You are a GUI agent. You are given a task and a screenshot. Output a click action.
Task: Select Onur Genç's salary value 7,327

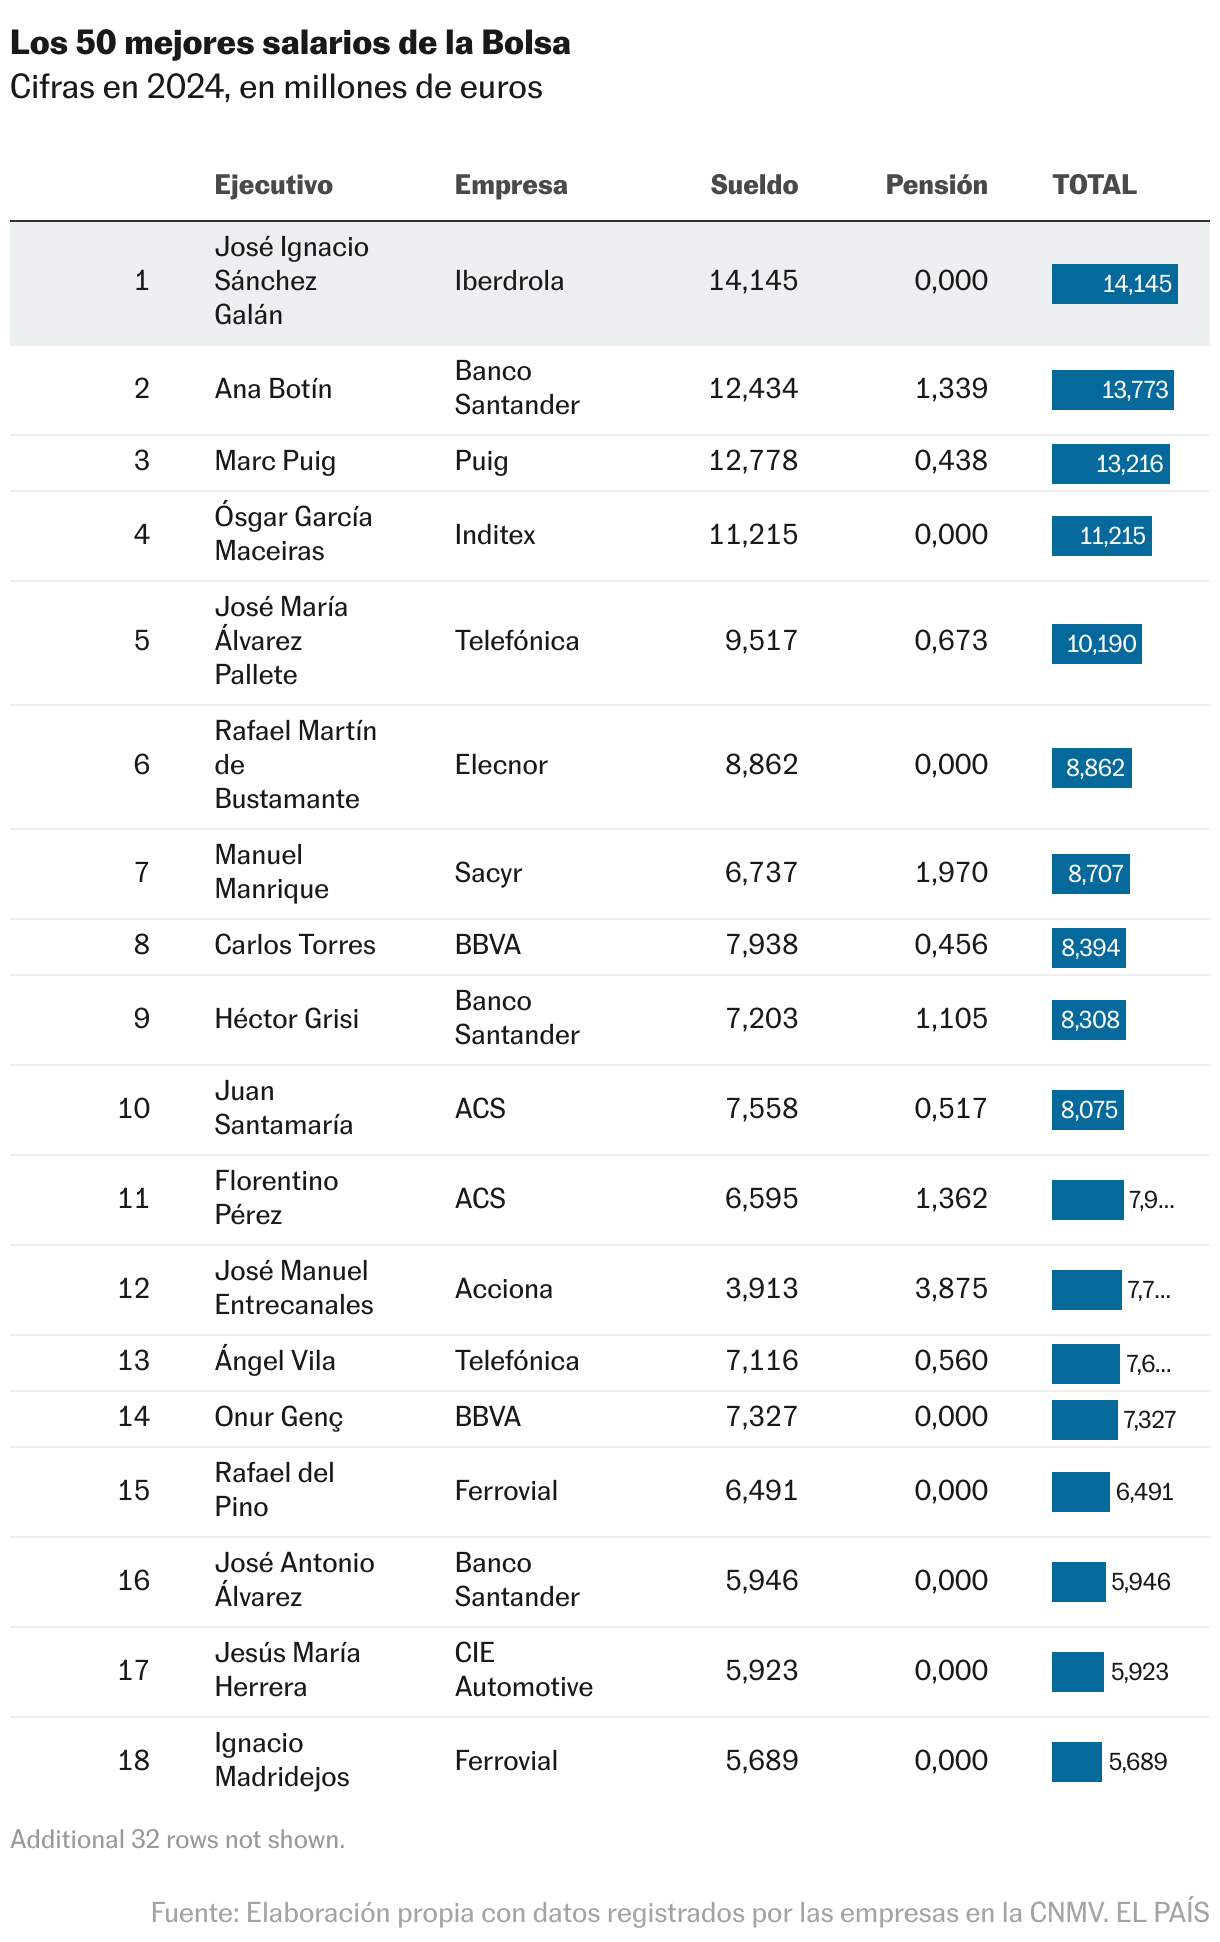click(761, 1417)
